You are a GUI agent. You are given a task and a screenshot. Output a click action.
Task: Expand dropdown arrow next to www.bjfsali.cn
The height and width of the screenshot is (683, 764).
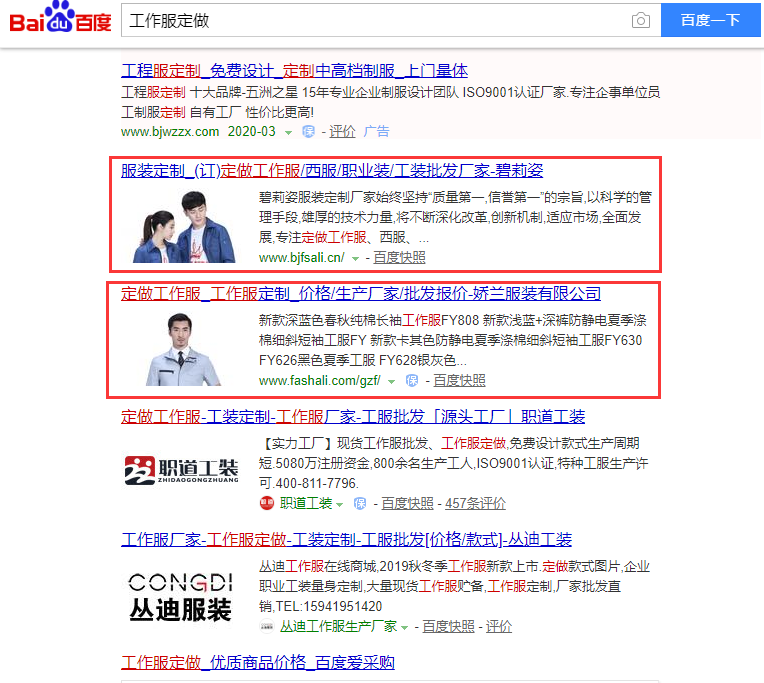[x=356, y=259]
